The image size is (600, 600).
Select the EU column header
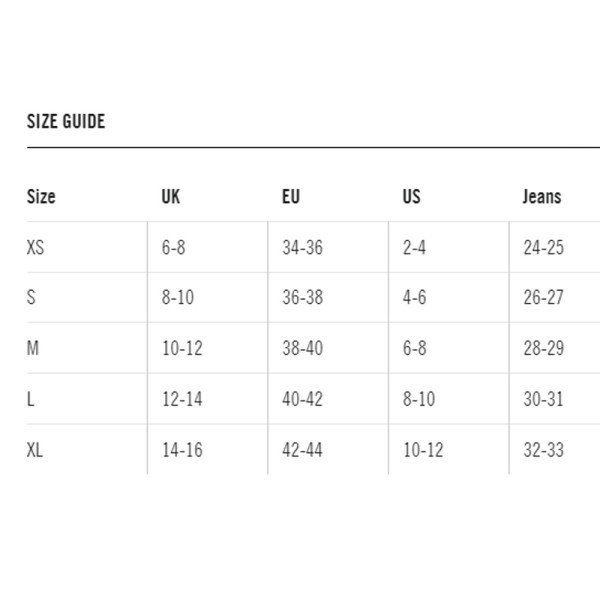tap(291, 197)
